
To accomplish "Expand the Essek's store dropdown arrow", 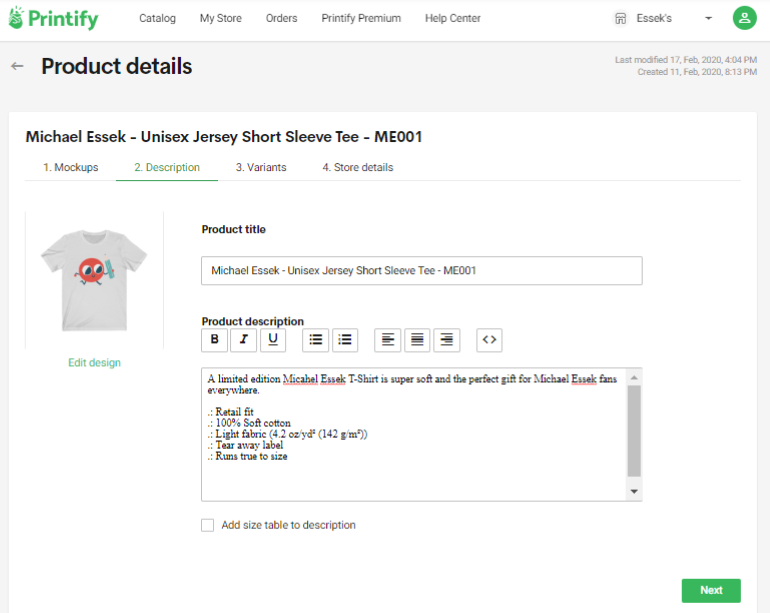I will (708, 18).
